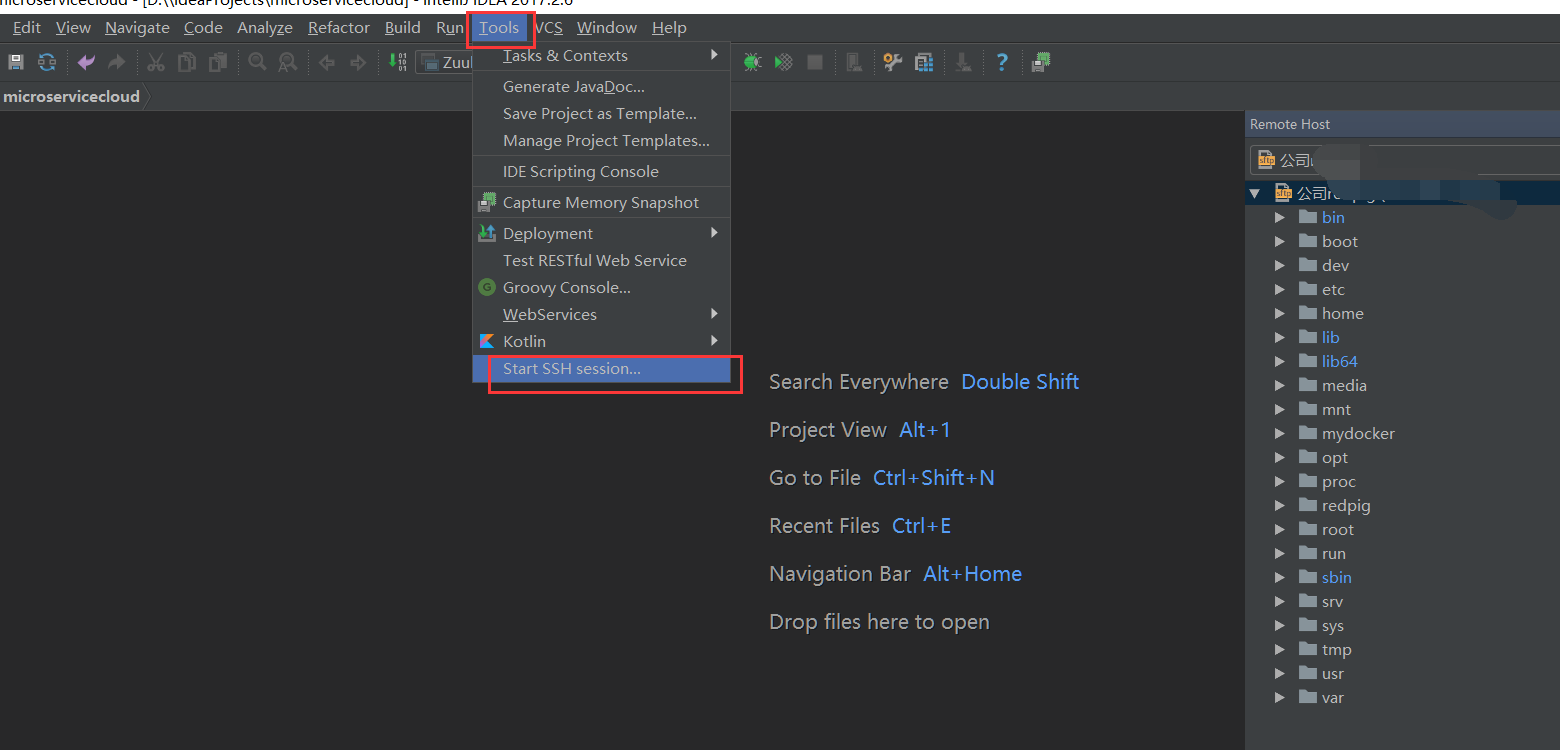1560x750 pixels.
Task: Click the Build project binary icon
Action: click(x=397, y=62)
